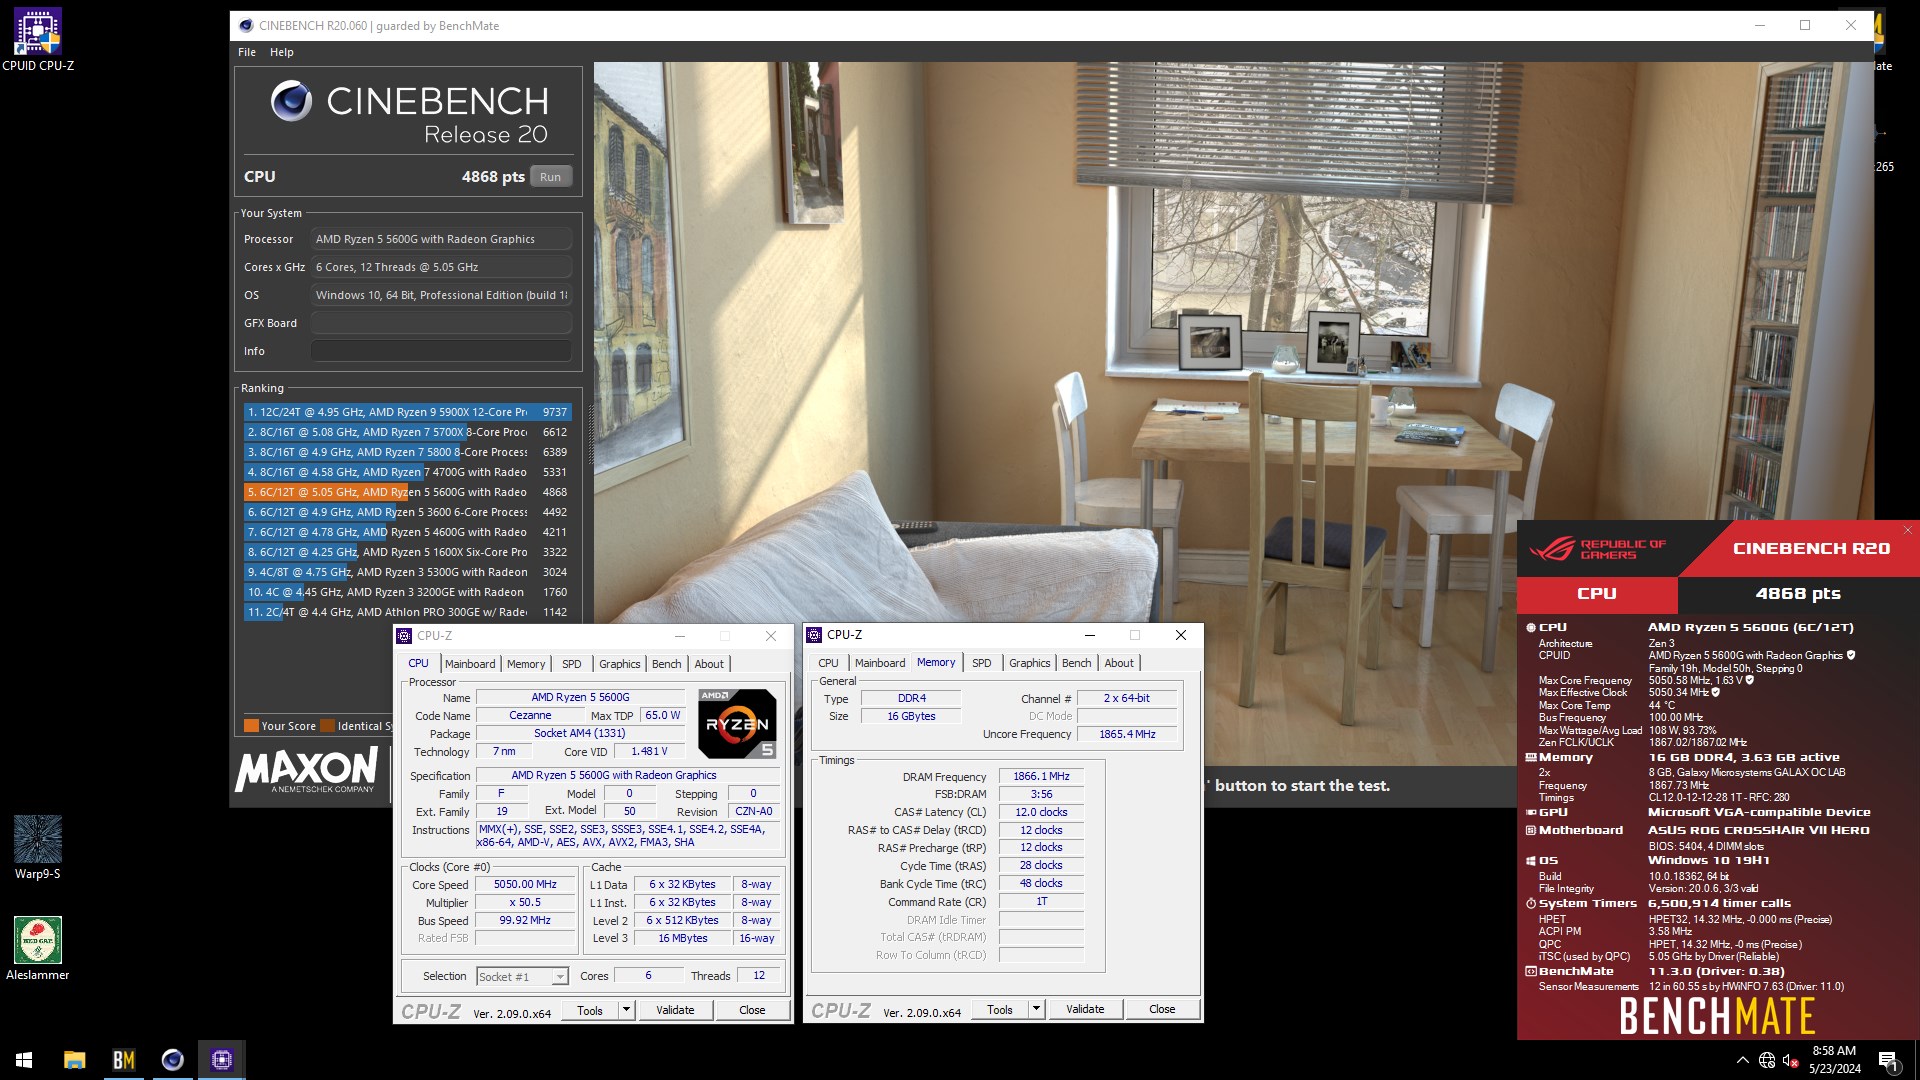Switch to Mainboard tab in right CPU-Z
The image size is (1920, 1080).
880,663
